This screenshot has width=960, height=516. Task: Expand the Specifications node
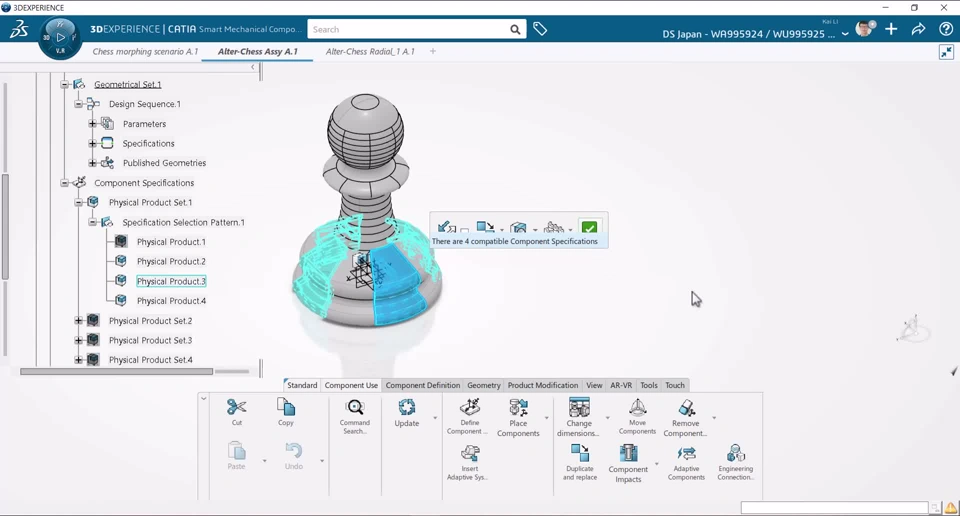(92, 143)
